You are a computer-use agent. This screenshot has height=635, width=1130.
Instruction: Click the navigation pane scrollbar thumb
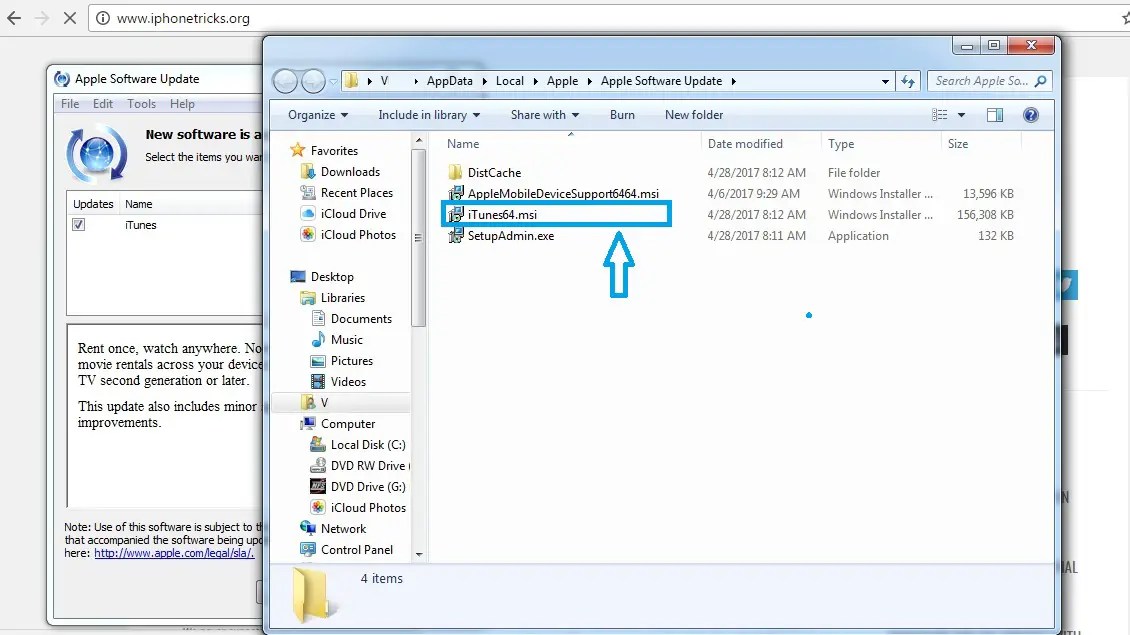pos(419,238)
